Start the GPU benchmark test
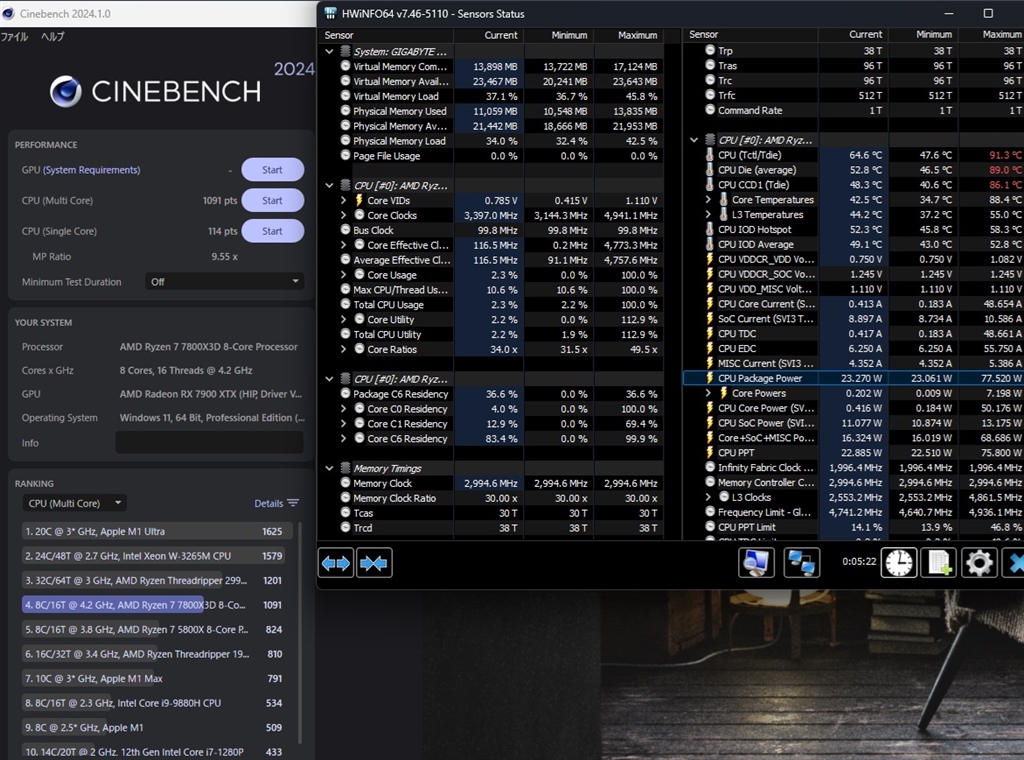 pyautogui.click(x=272, y=170)
